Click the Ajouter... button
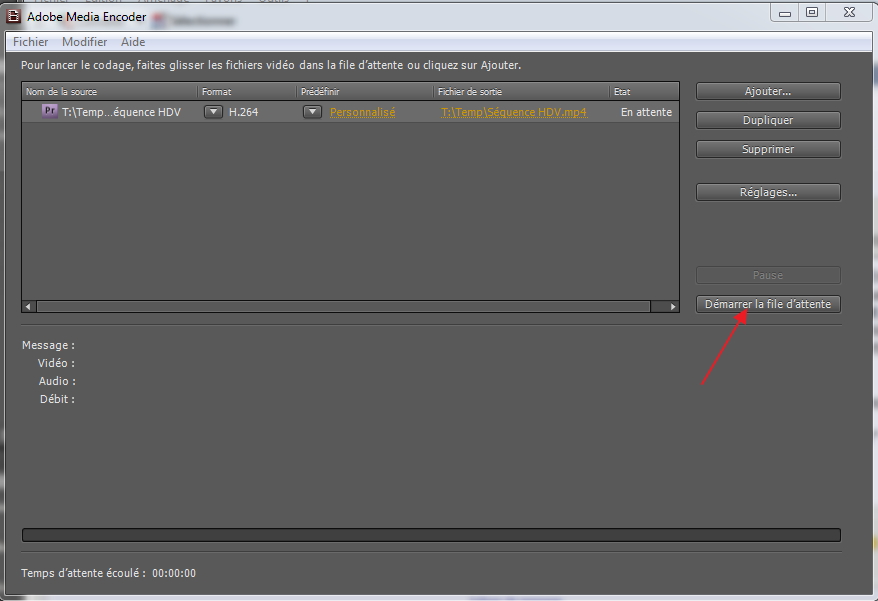878x601 pixels. tap(768, 91)
